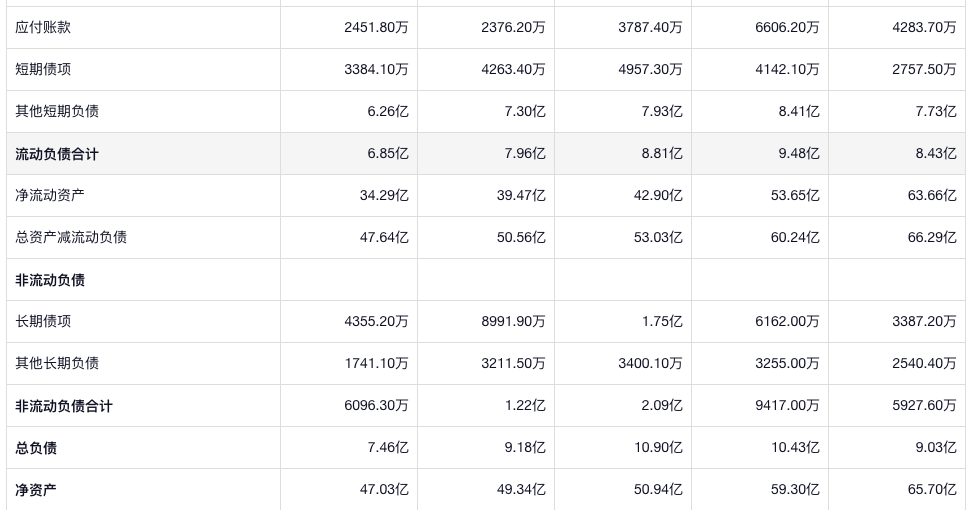The width and height of the screenshot is (966, 510).
Task: Select the 总资产减流动负债 row label
Action: 71,238
